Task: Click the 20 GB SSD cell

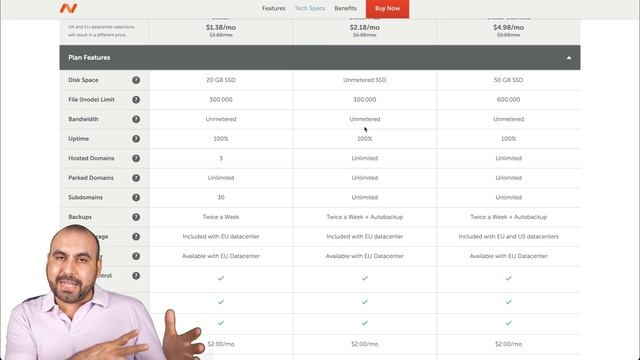Action: pyautogui.click(x=221, y=80)
